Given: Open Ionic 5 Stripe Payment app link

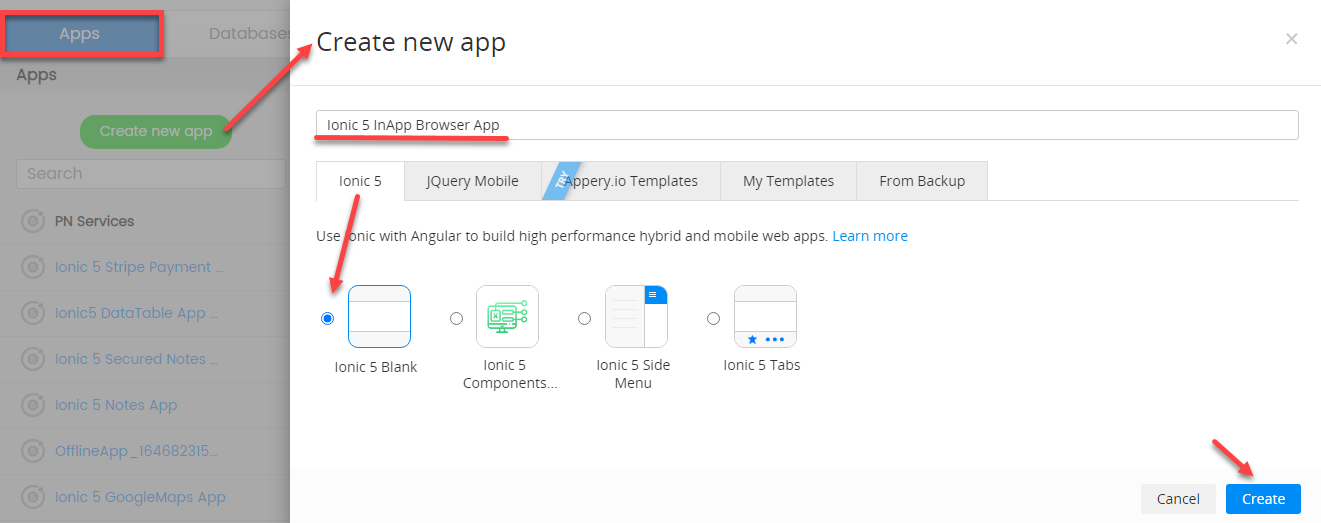Looking at the screenshot, I should (139, 267).
